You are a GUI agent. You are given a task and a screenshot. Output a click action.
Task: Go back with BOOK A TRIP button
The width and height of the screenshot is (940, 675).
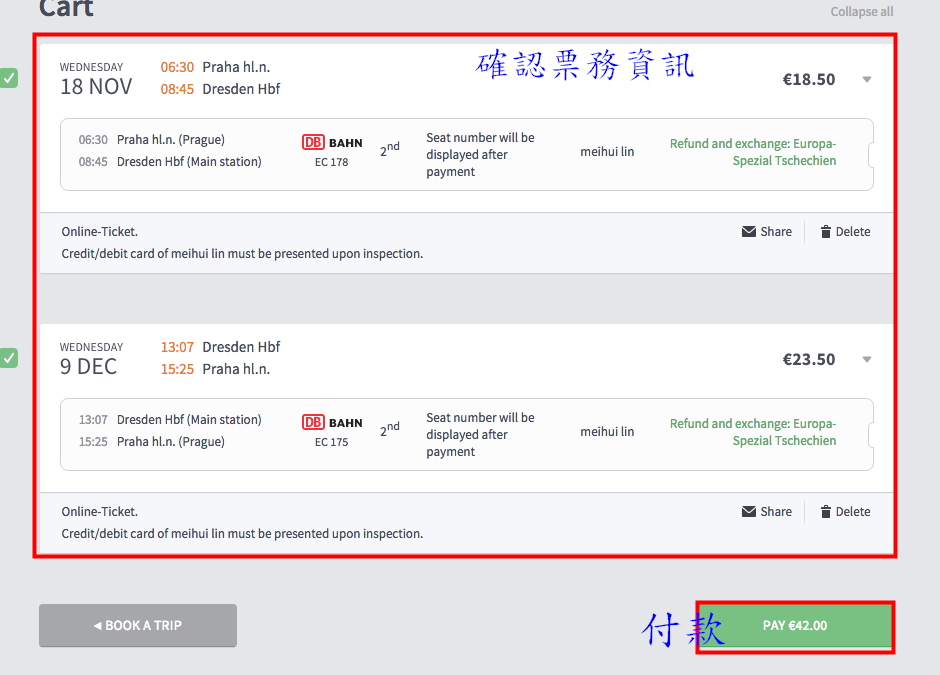138,626
